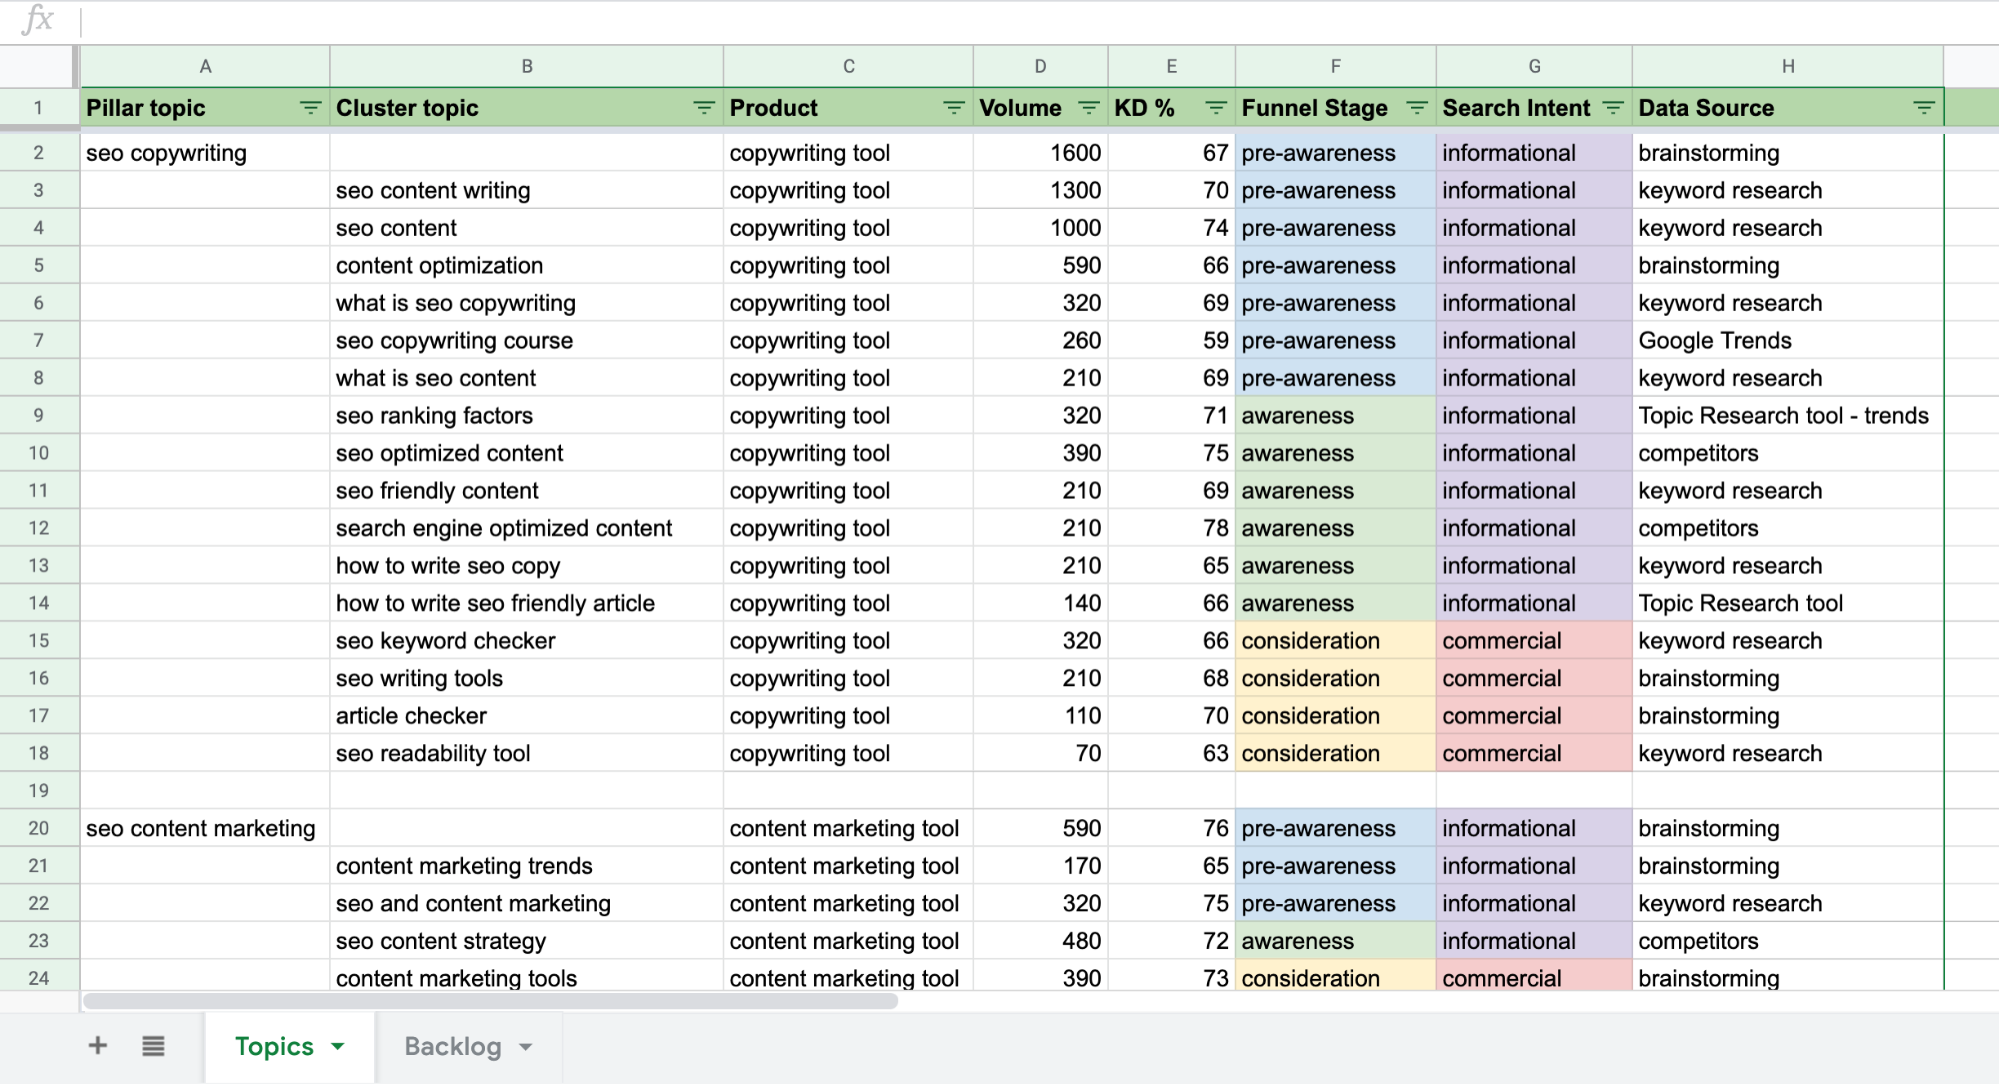Open the Topics sheet tab
The width and height of the screenshot is (1999, 1085).
(273, 1046)
